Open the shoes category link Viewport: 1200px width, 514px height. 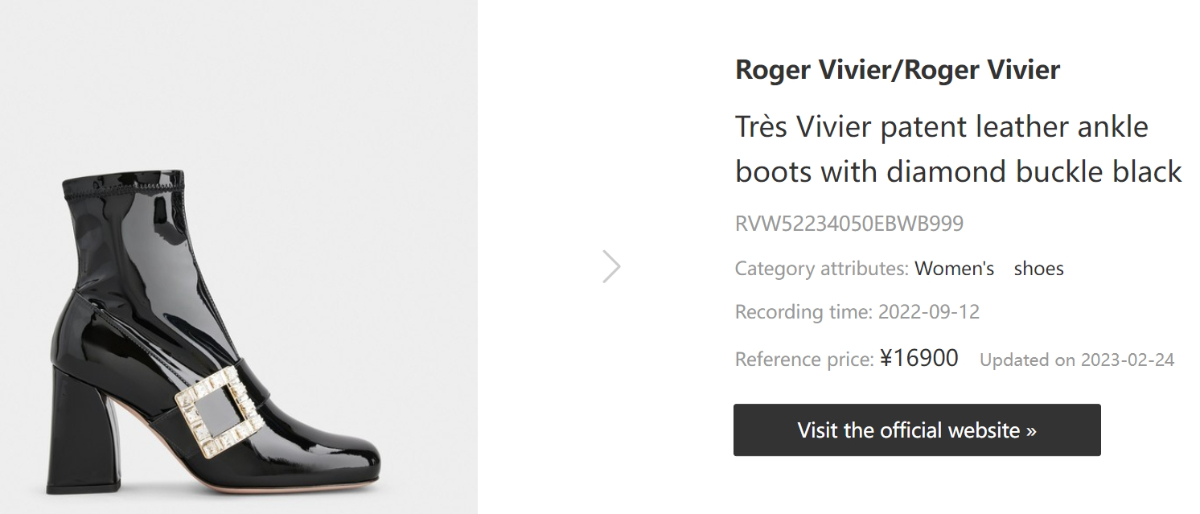pos(1039,269)
